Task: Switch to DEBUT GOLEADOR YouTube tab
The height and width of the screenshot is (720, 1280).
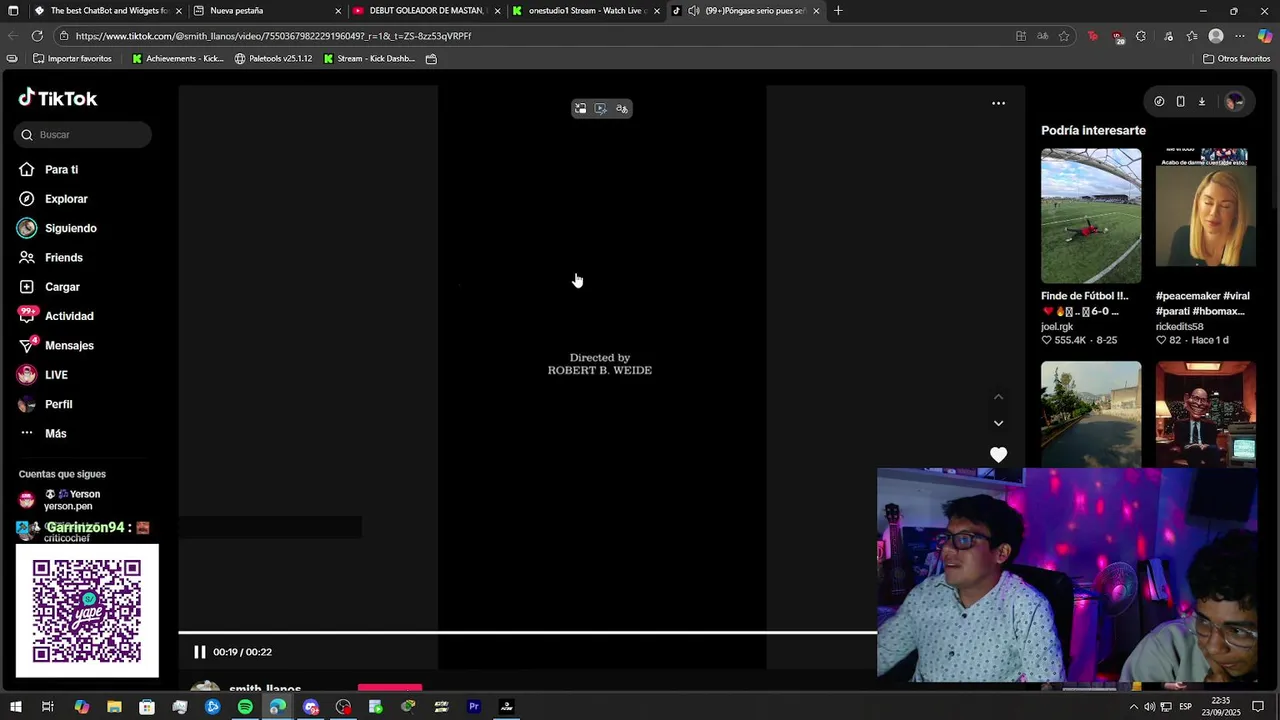Action: pyautogui.click(x=424, y=11)
